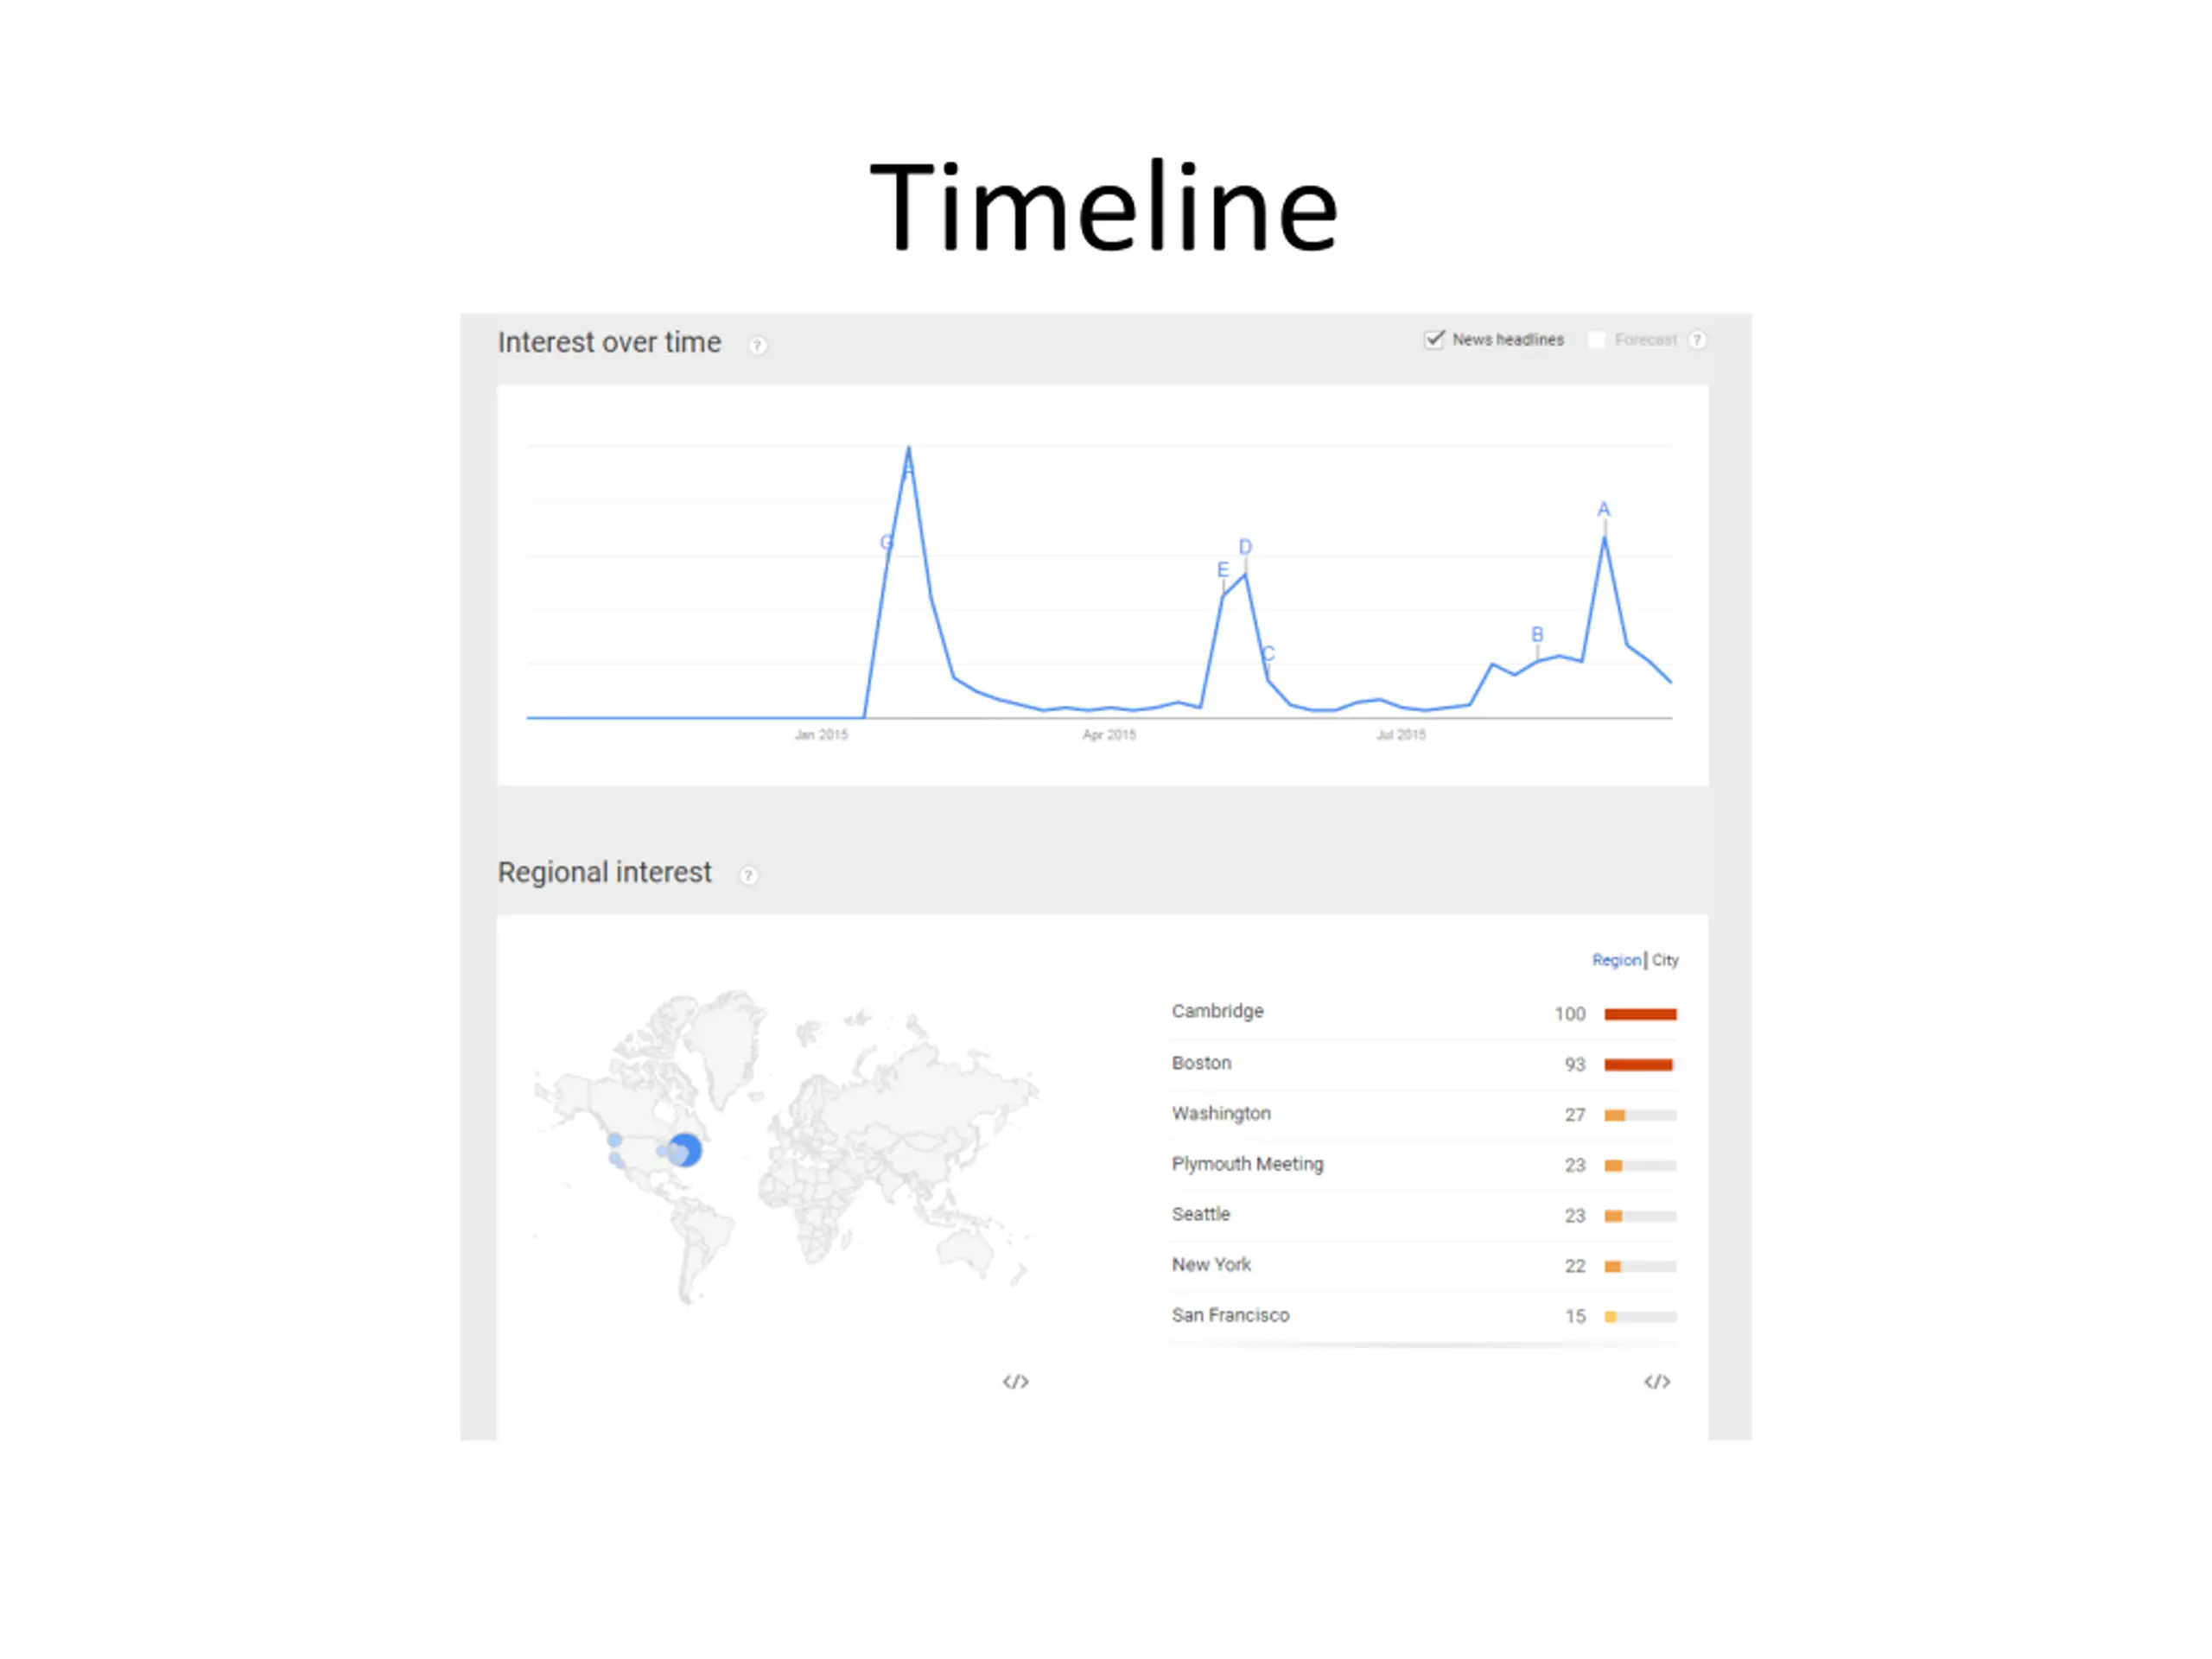Open embed code icon below world map
The width and height of the screenshot is (2212, 1659).
(1015, 1381)
